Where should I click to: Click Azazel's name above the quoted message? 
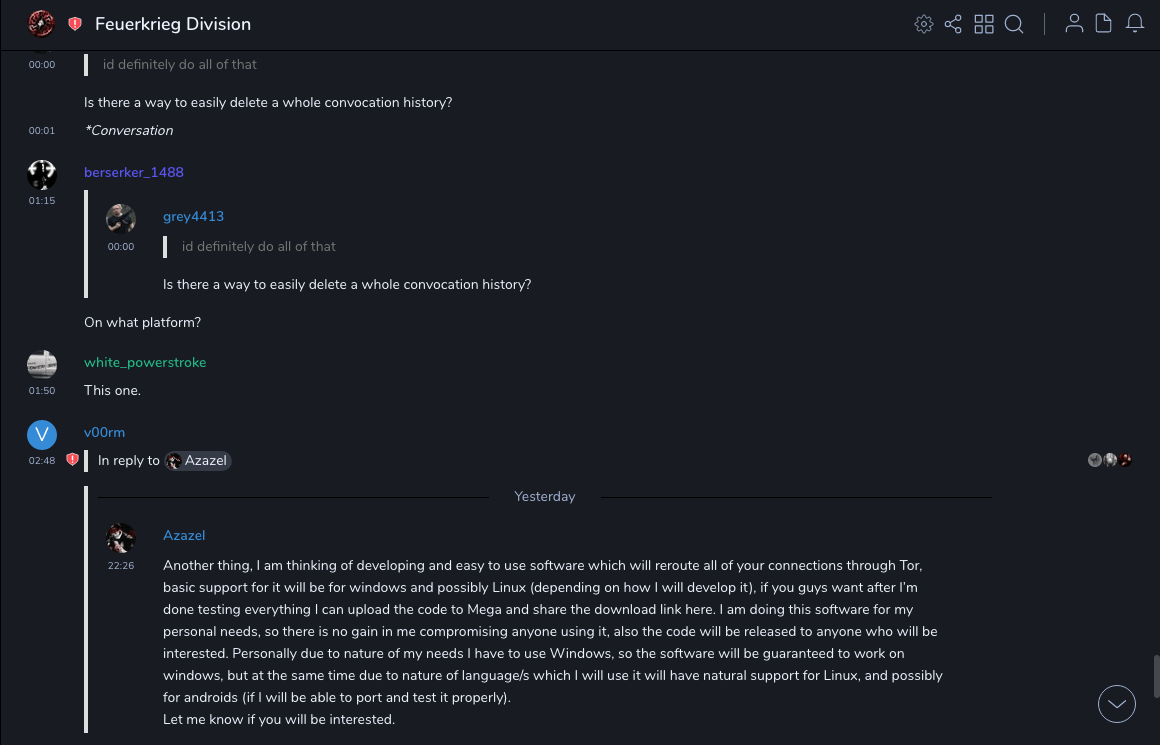(184, 535)
